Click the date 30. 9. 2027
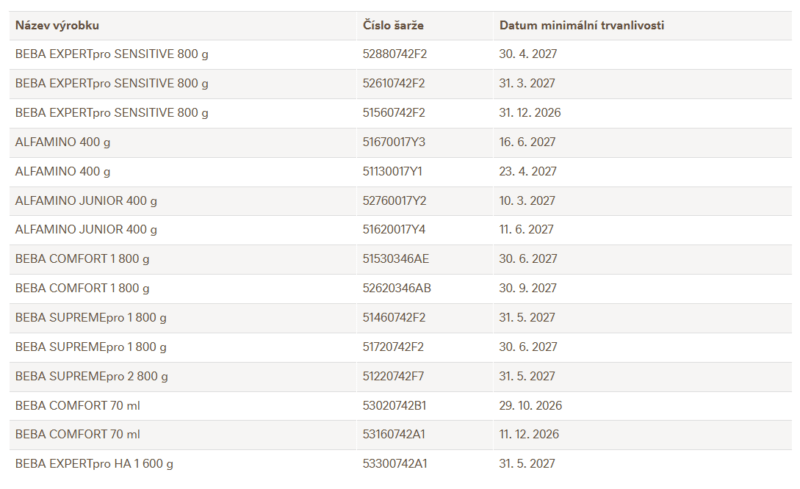 point(528,288)
